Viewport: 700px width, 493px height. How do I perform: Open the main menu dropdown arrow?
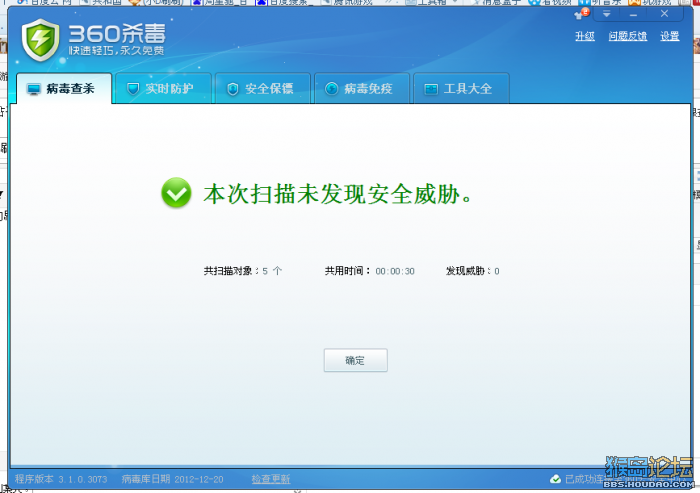606,14
